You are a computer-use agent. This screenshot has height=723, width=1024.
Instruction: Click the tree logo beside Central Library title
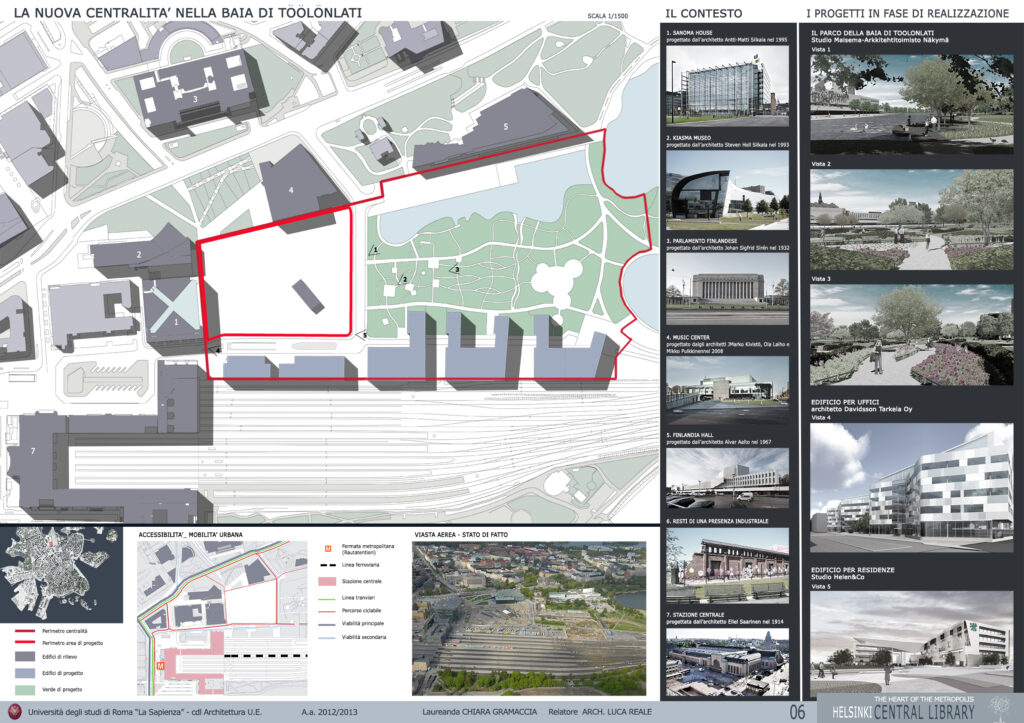997,705
